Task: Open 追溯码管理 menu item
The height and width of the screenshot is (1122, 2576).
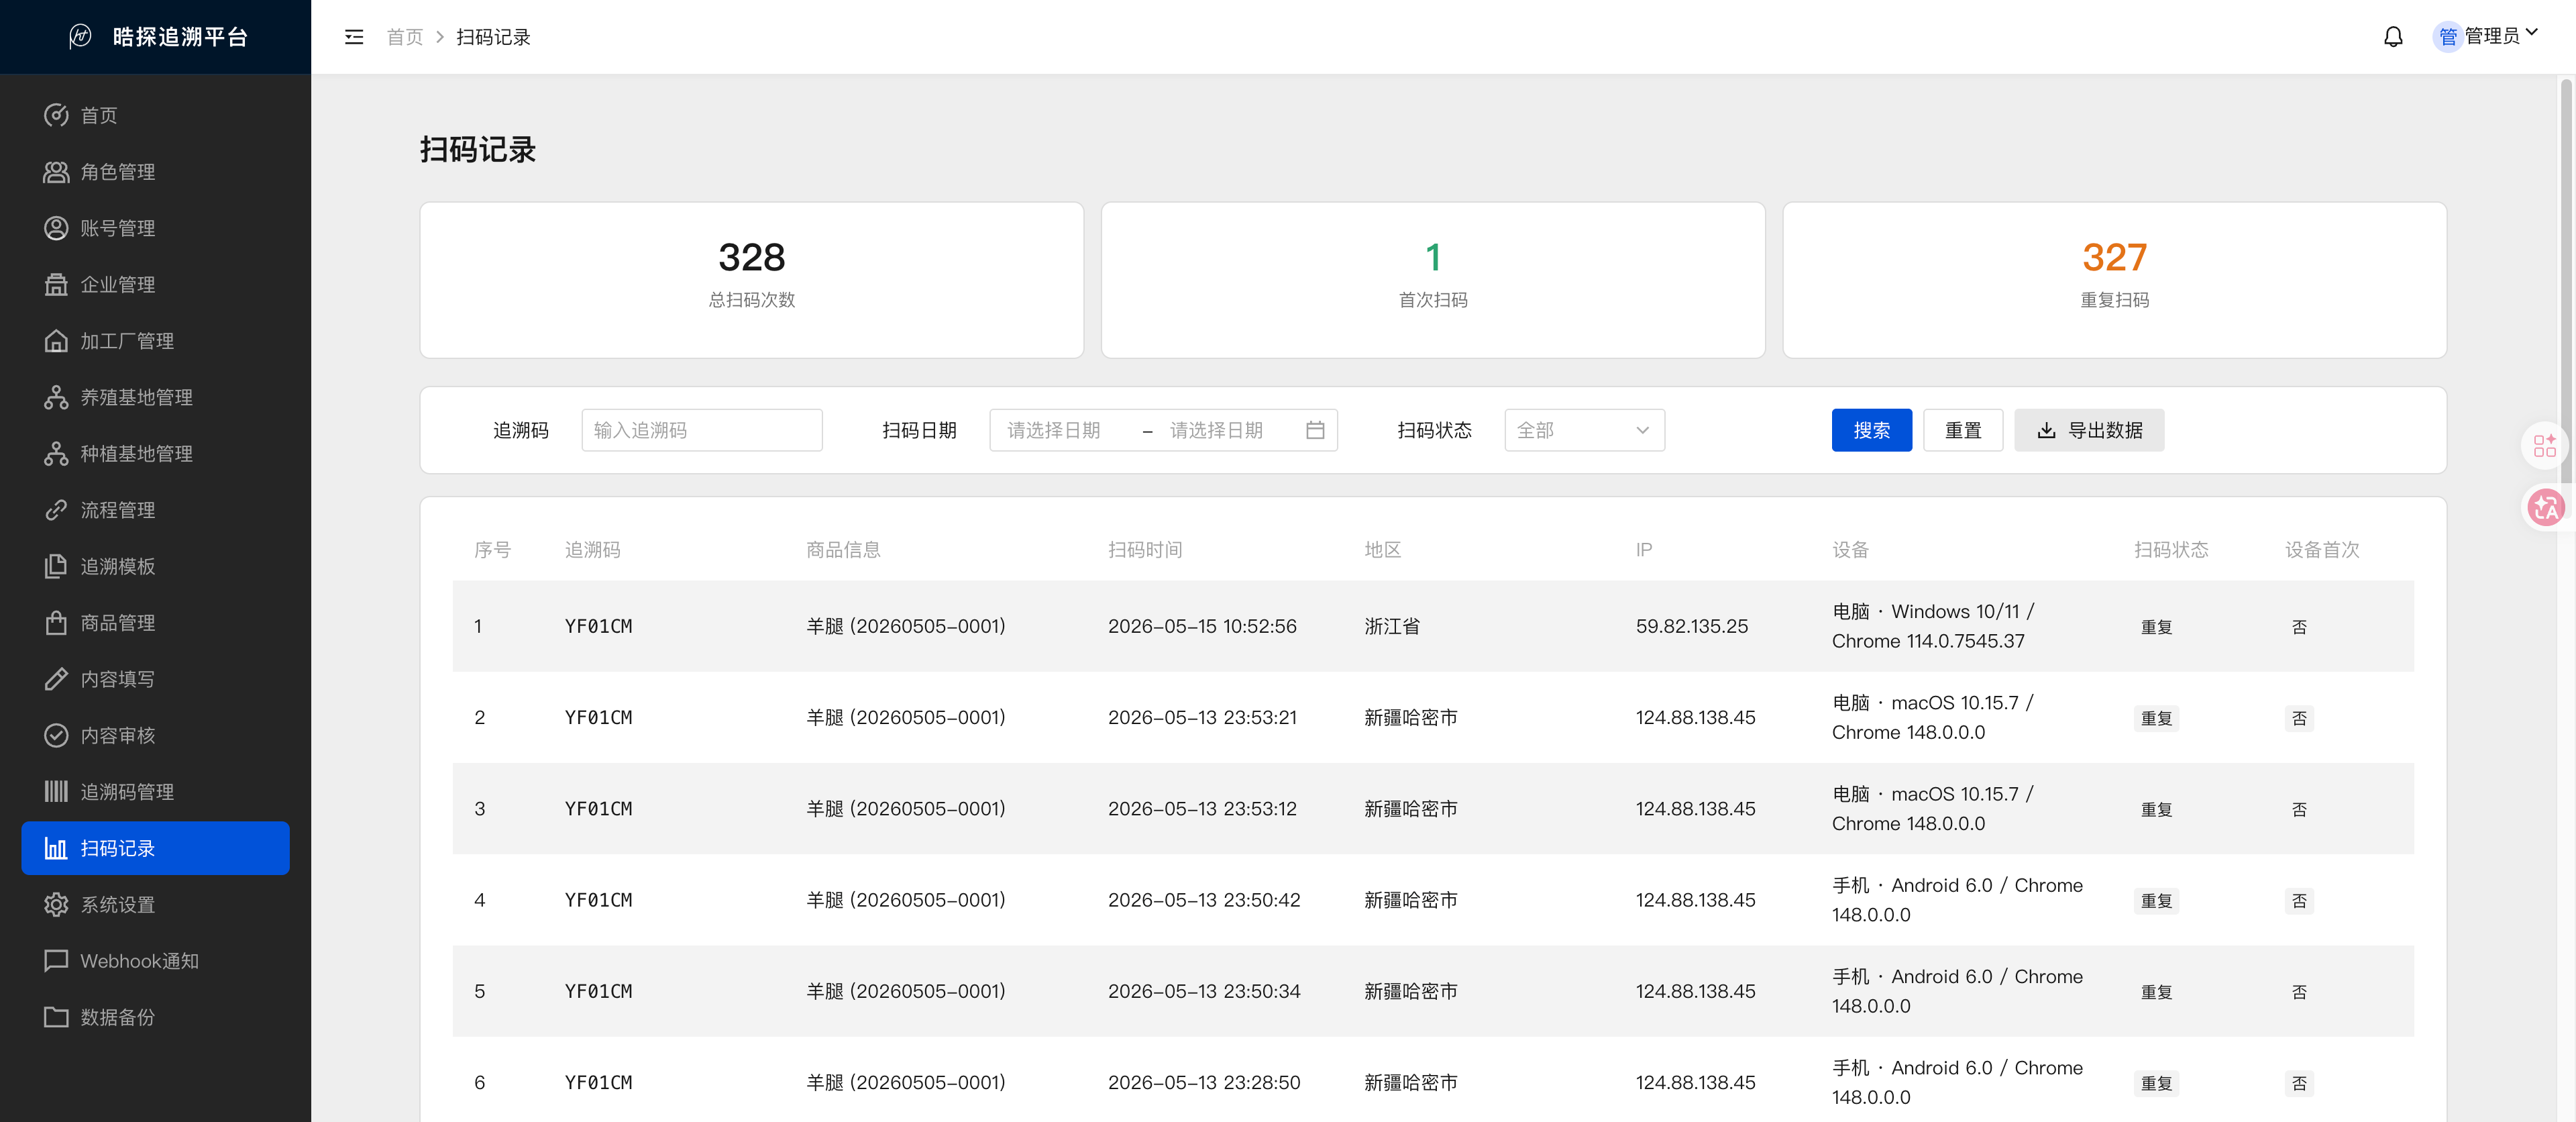Action: [x=155, y=791]
